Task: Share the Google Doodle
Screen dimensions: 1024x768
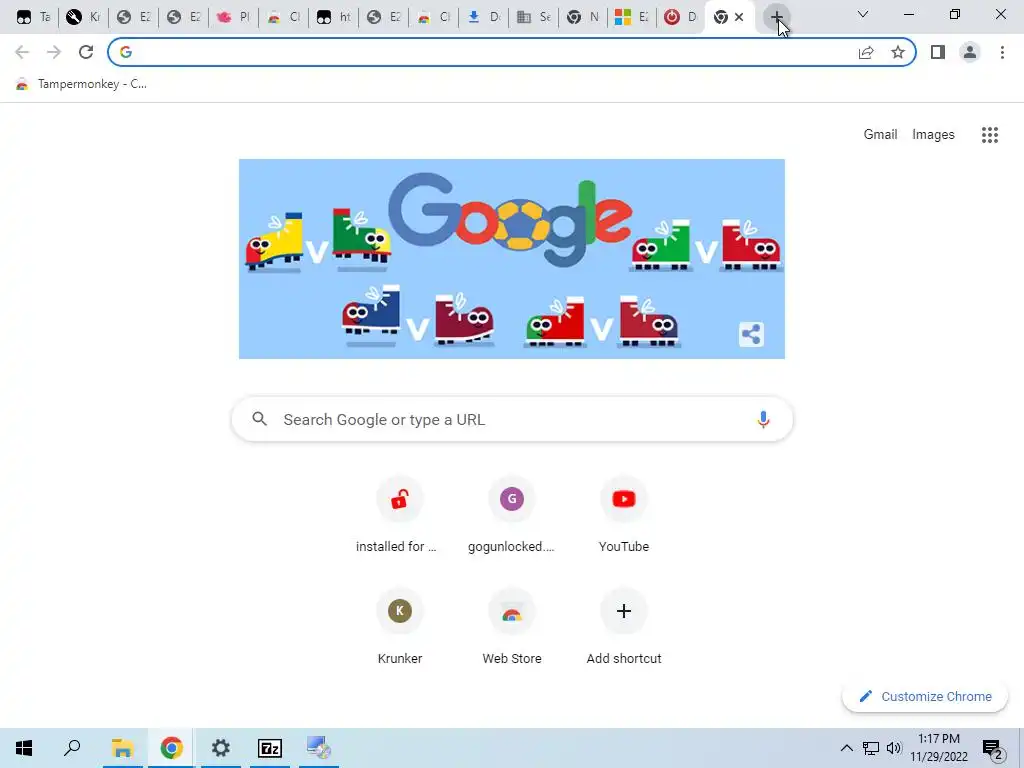Action: pos(751,334)
